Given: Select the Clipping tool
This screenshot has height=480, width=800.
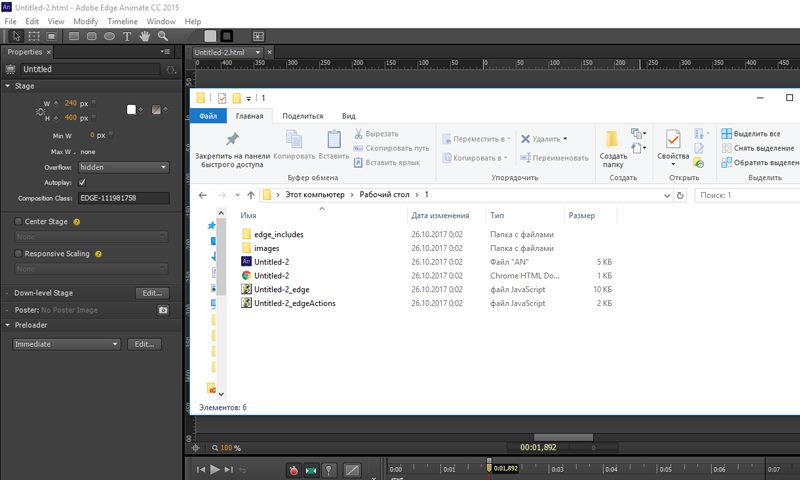Looking at the screenshot, I should tap(51, 36).
